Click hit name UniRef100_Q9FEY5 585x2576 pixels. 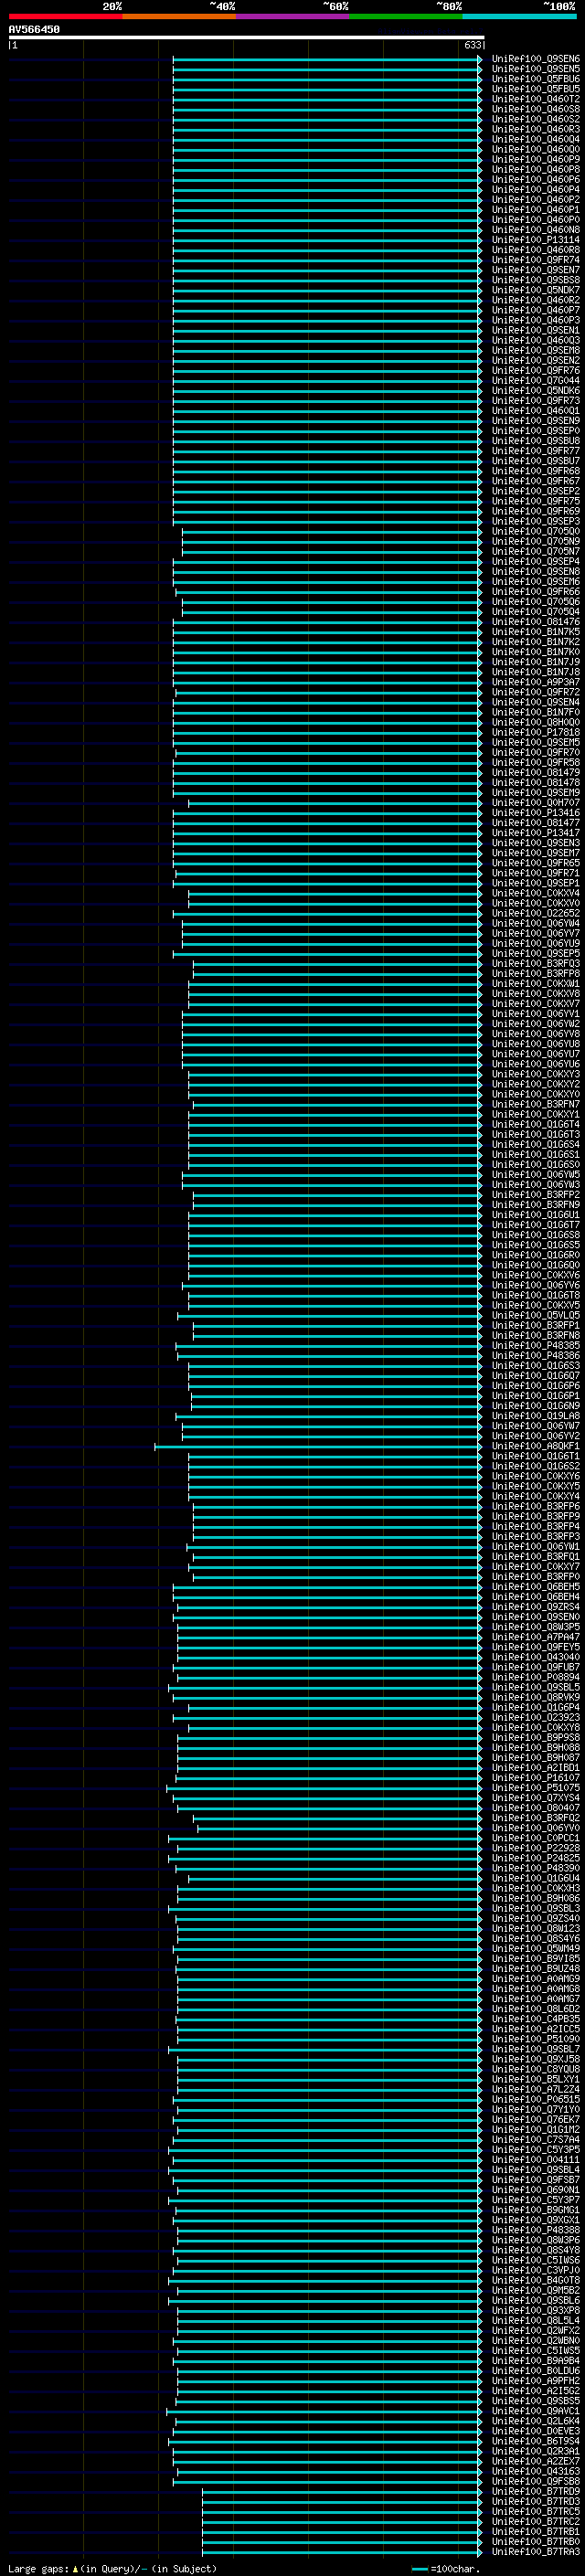pos(535,1647)
